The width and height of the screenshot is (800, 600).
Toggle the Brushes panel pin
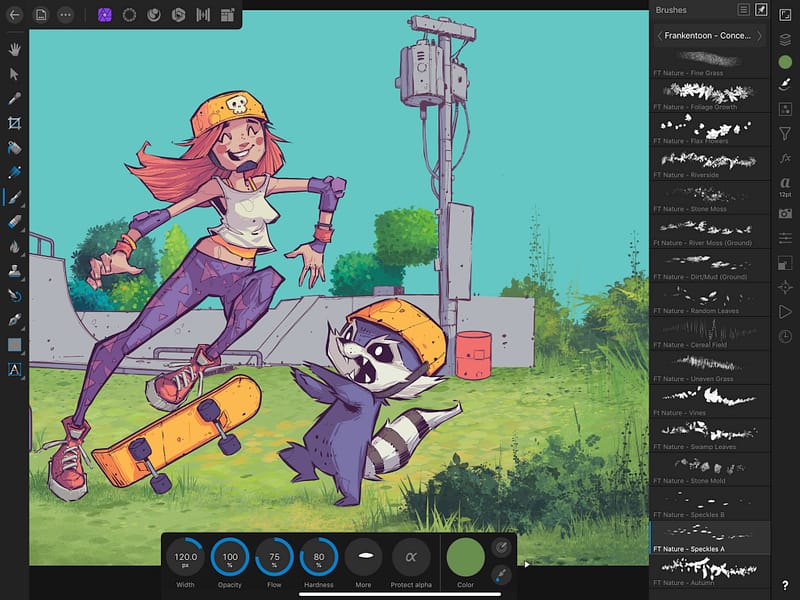[761, 10]
